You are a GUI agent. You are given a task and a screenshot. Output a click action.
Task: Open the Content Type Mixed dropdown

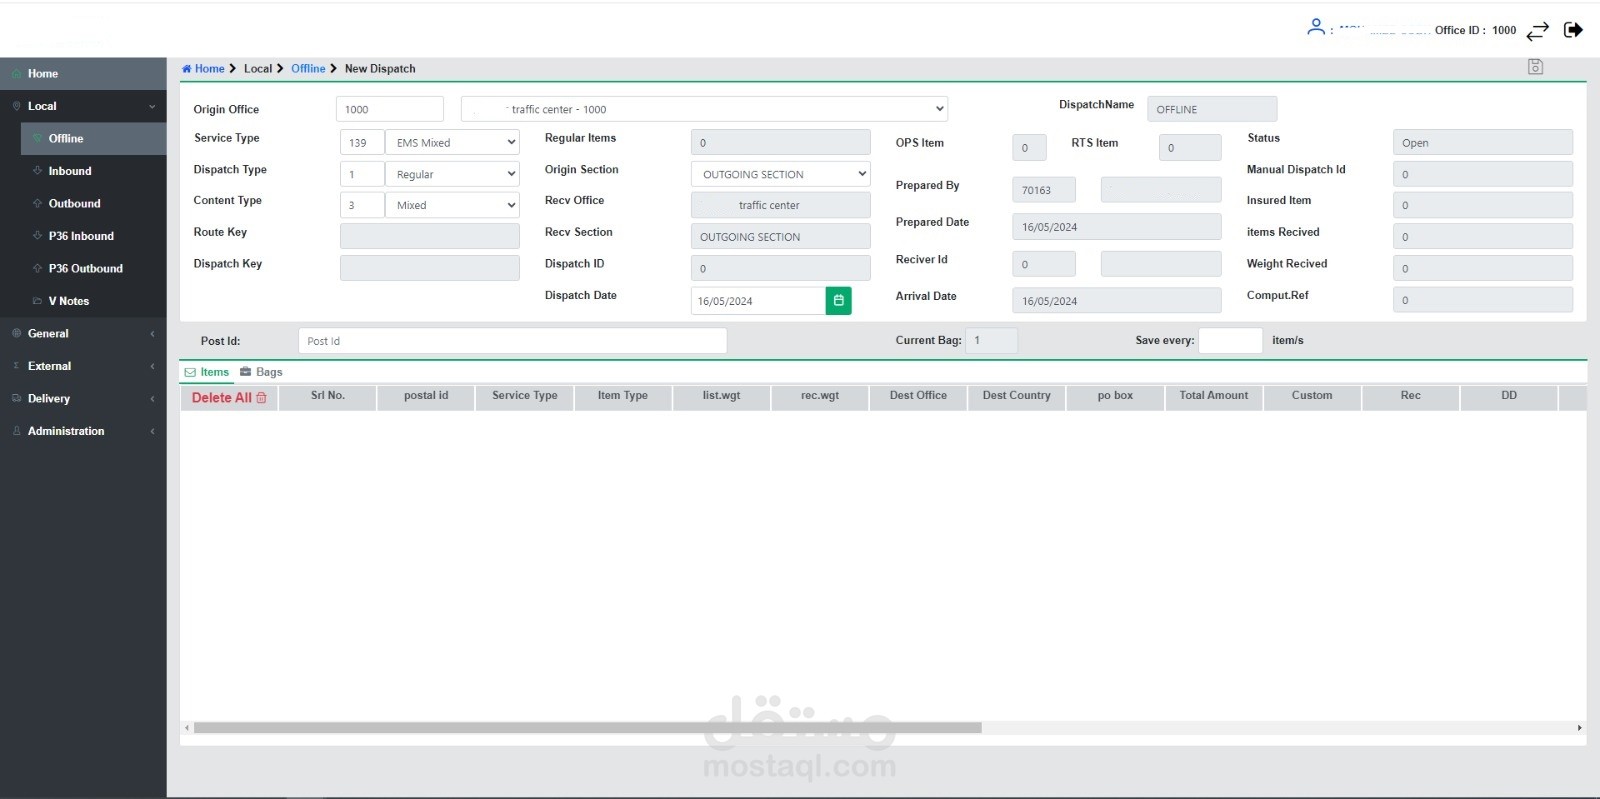452,205
